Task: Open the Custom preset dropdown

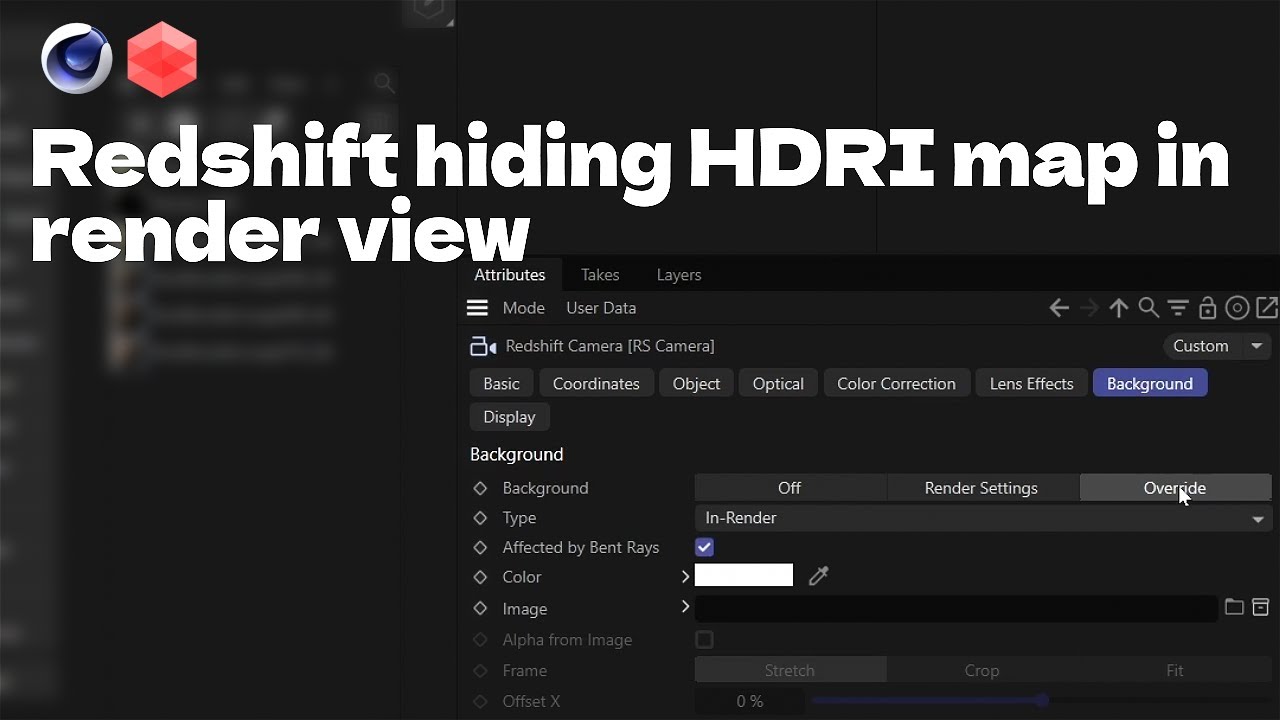Action: pos(1216,346)
